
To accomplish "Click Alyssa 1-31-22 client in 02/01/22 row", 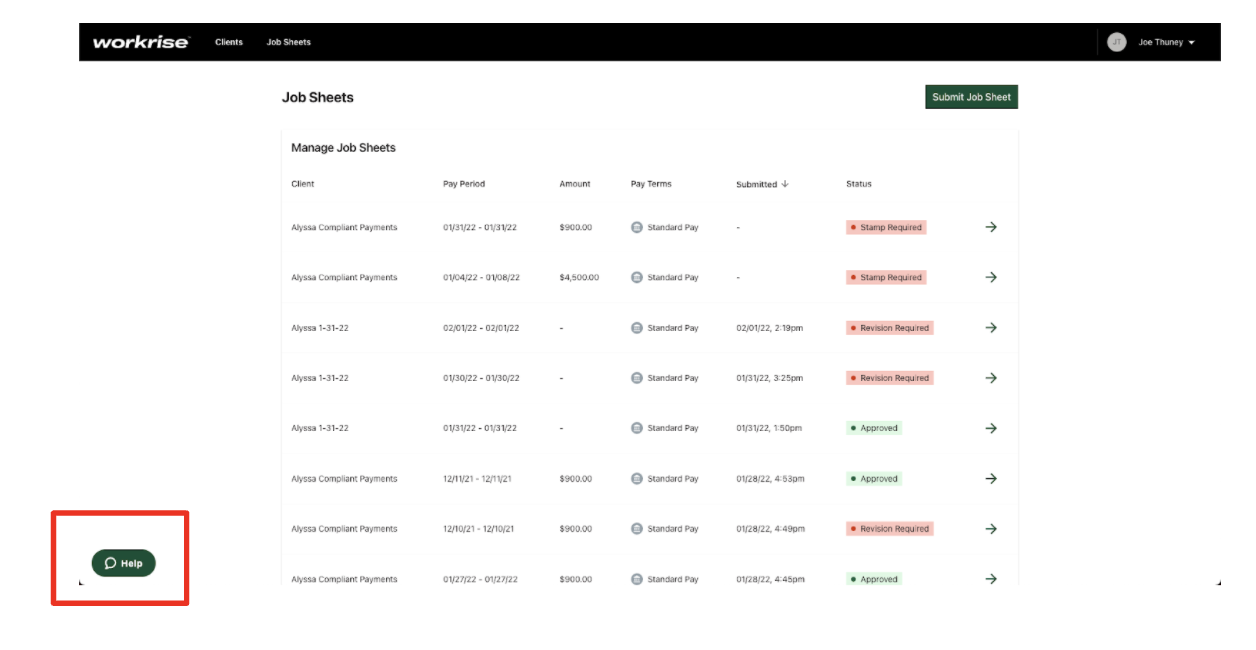I will 320,327.
